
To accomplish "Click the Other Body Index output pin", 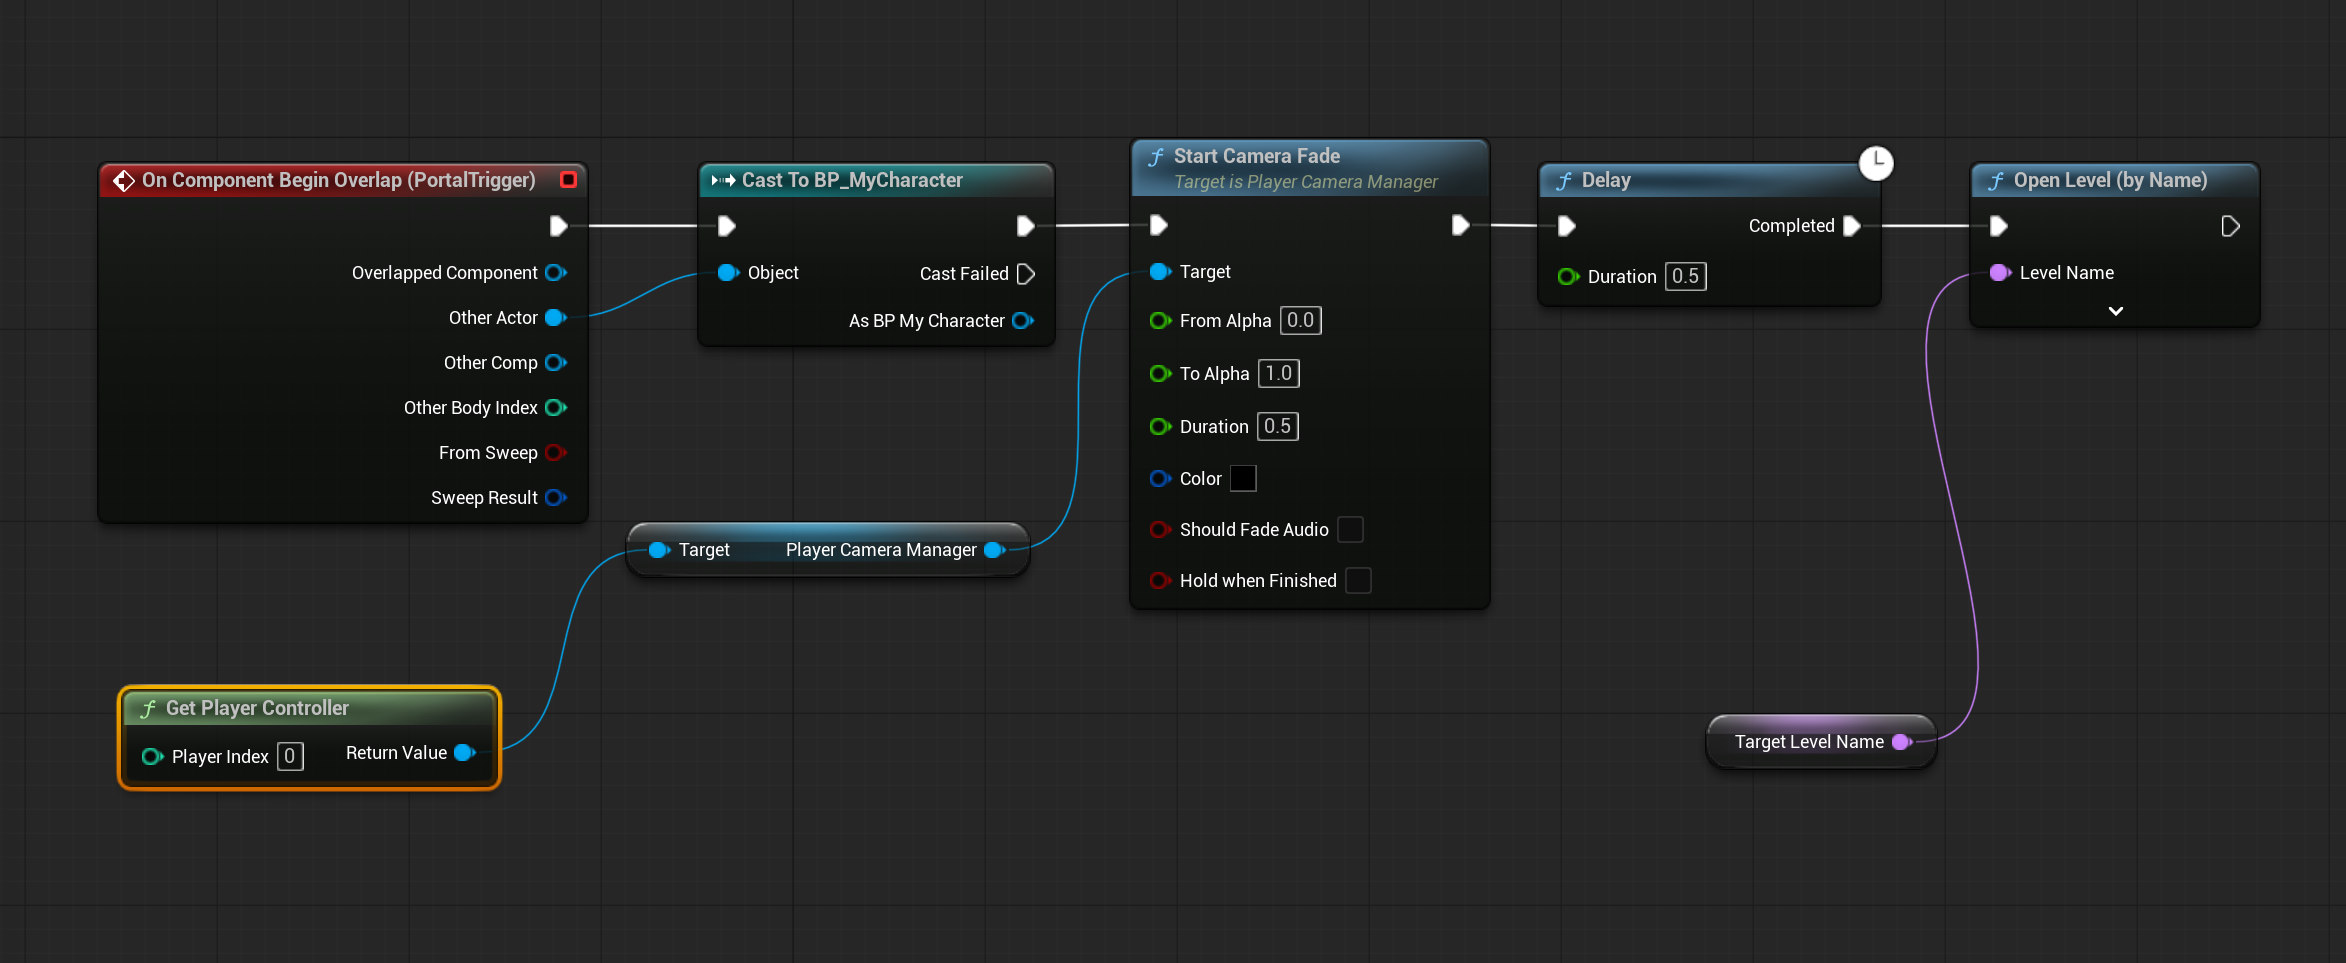I will [556, 408].
